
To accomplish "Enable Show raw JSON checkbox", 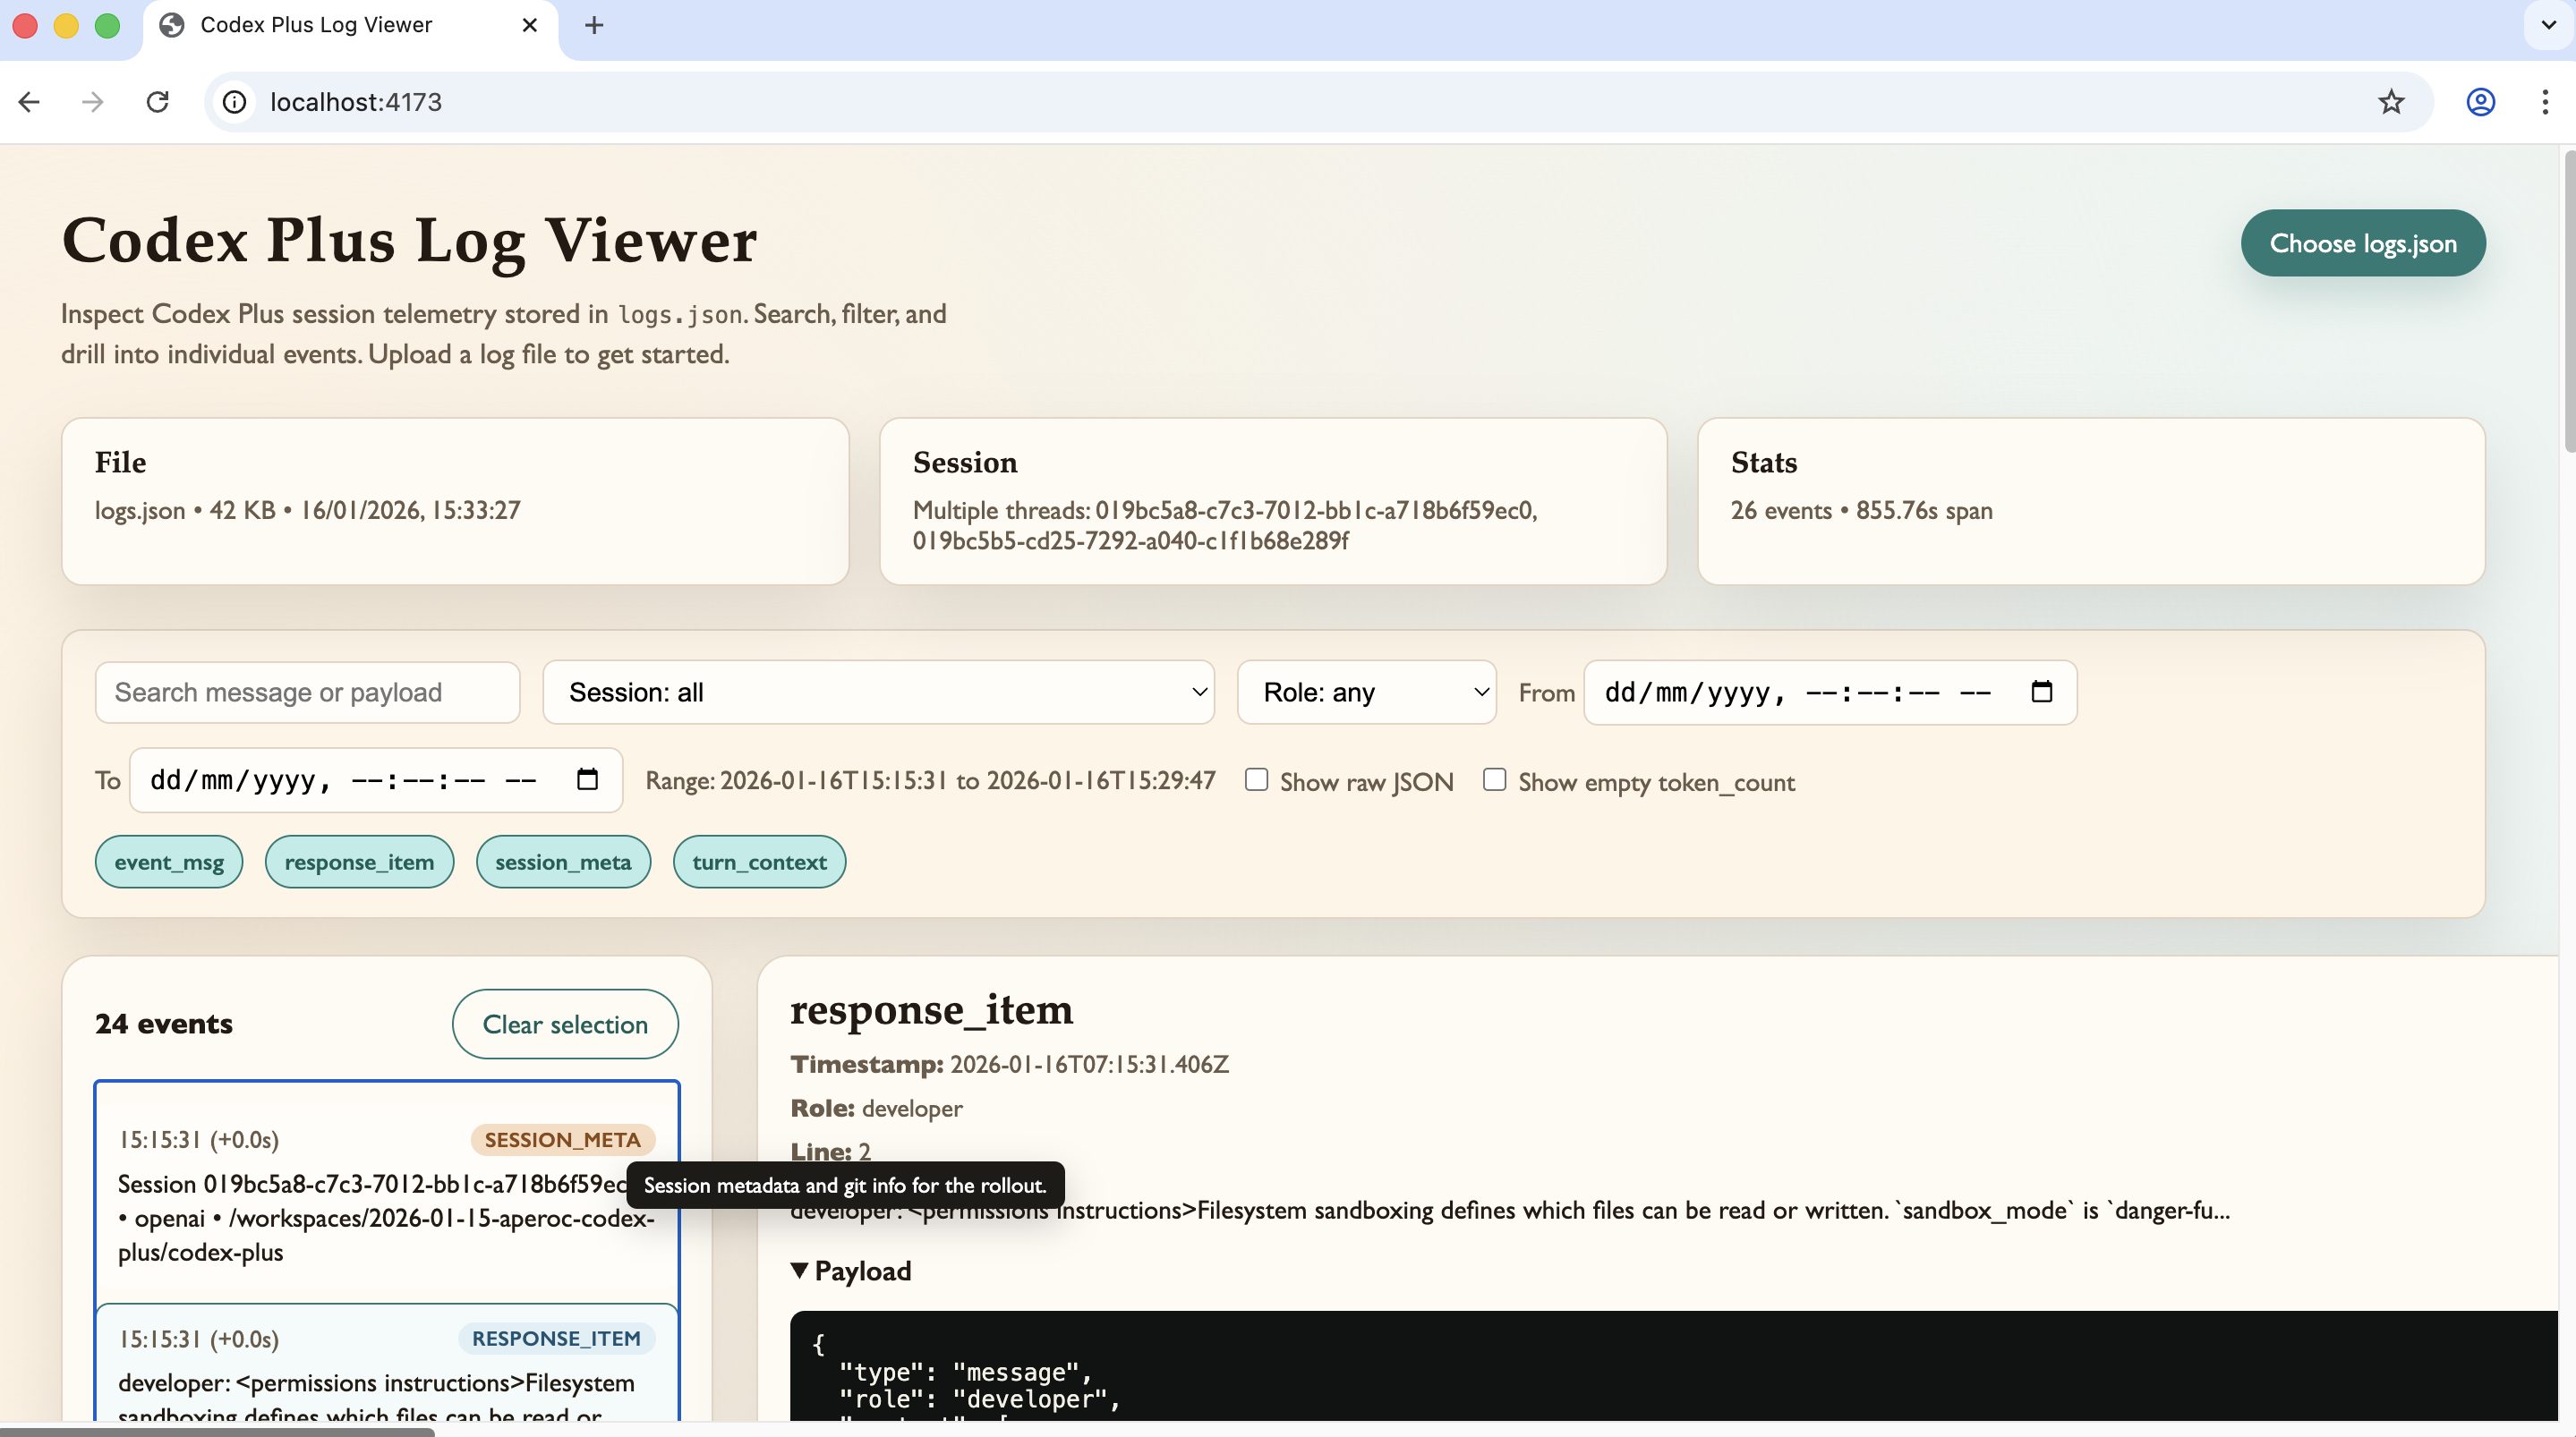I will 1256,780.
